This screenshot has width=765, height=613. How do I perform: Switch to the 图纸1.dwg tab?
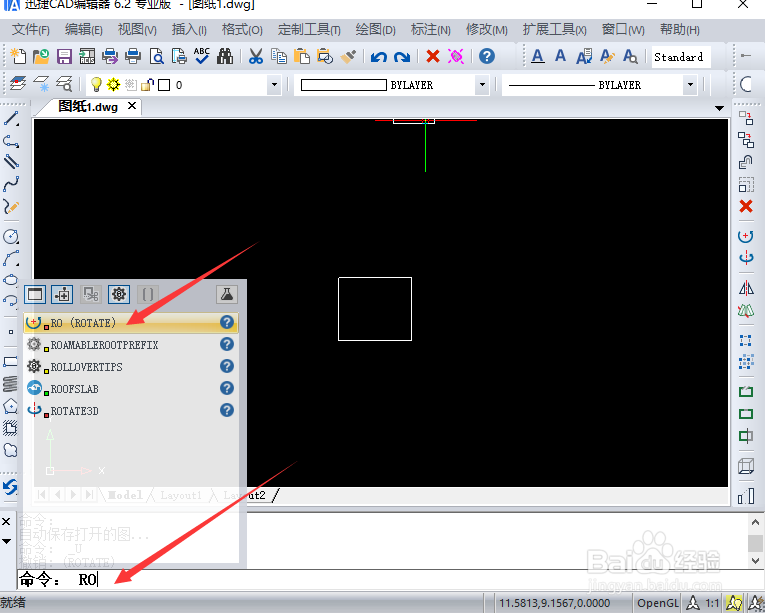click(x=88, y=106)
